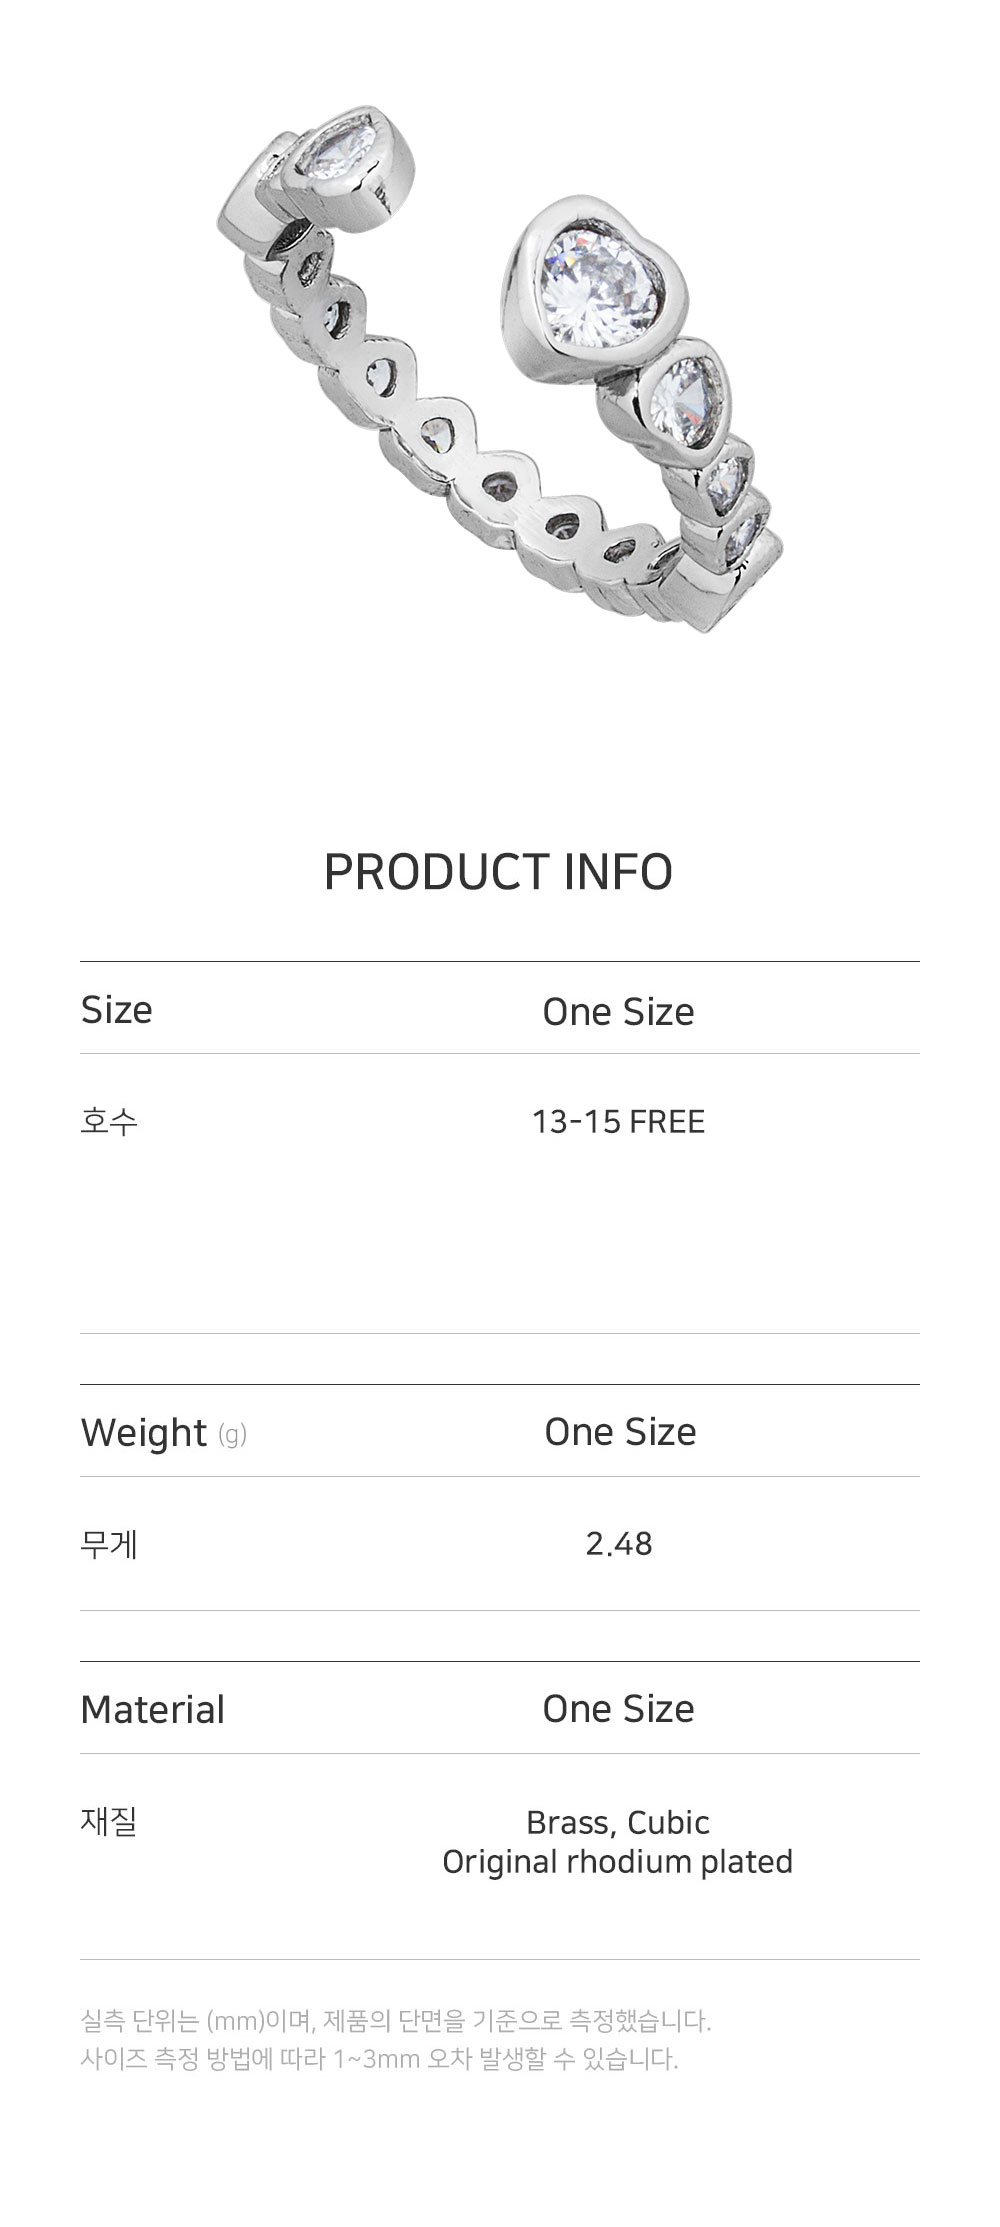Click the 13-15 FREE size value
The image size is (1000, 2227).
click(x=618, y=1122)
